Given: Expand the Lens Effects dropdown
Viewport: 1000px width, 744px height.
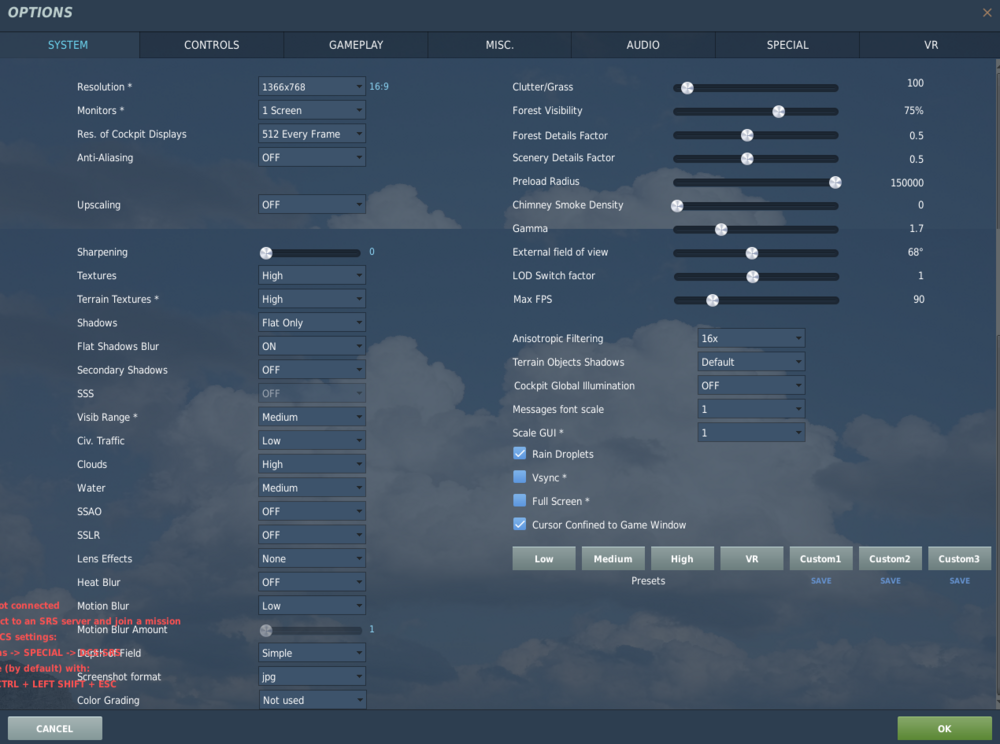Looking at the screenshot, I should click(x=312, y=558).
